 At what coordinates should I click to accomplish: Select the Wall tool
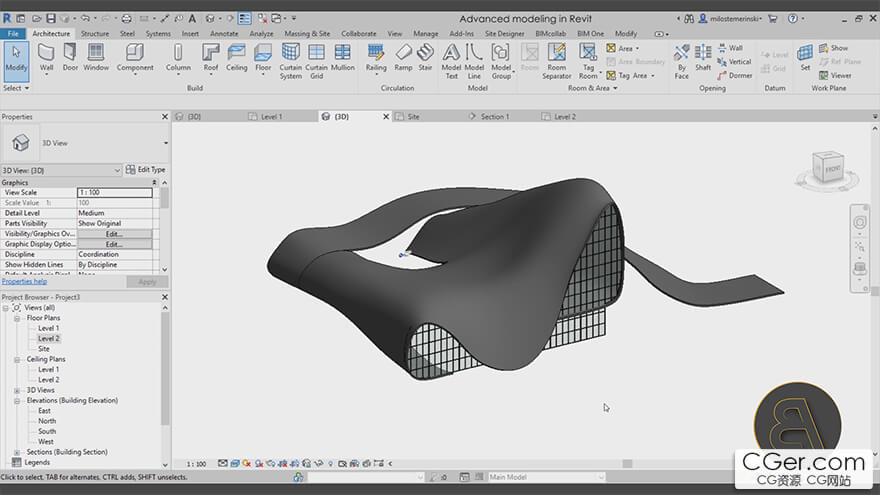[46, 58]
